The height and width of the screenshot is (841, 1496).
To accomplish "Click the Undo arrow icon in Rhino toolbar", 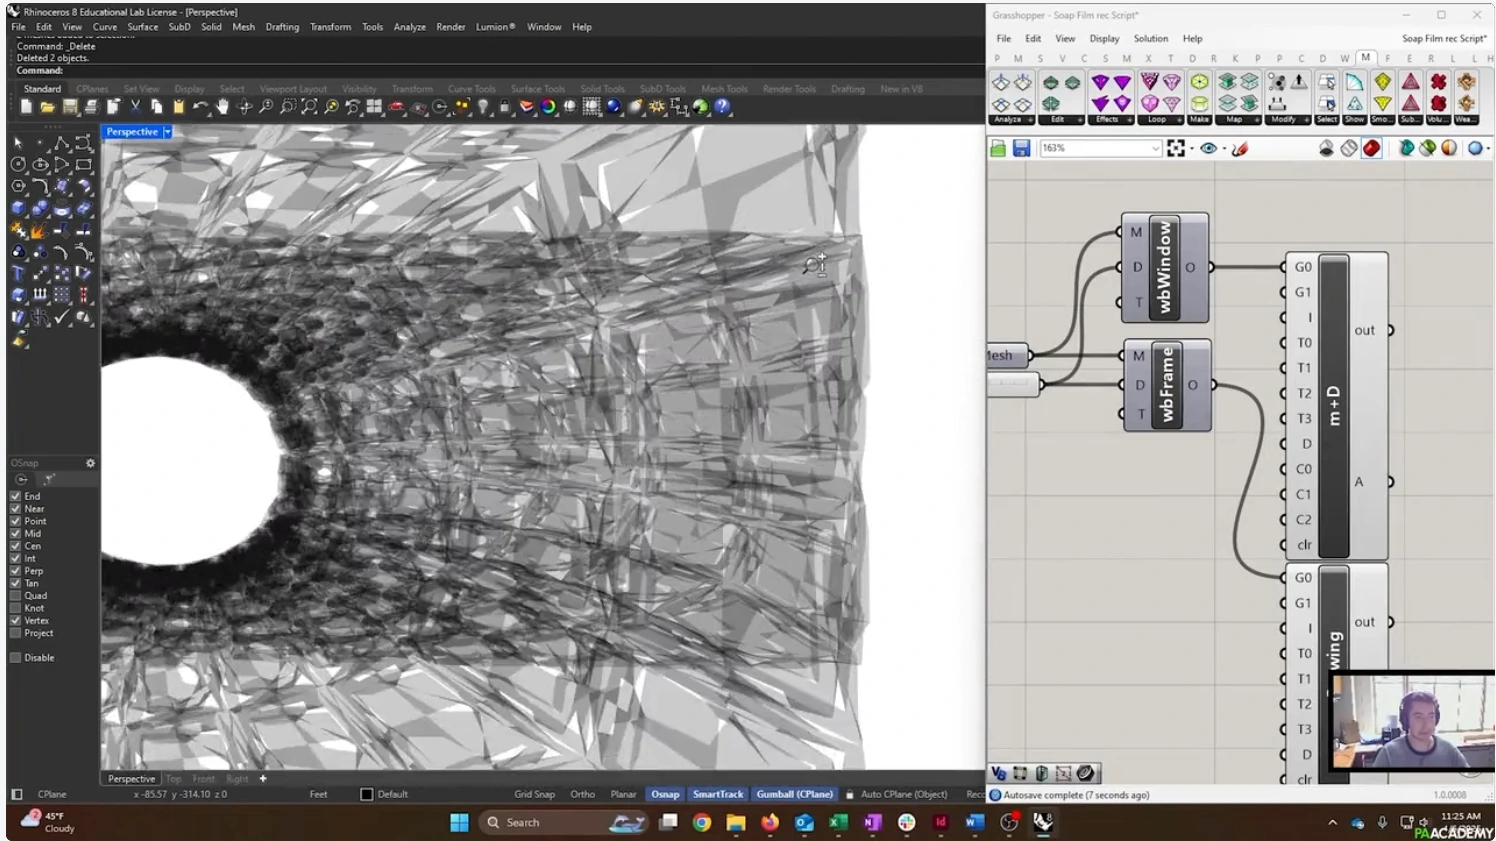I will click(x=201, y=106).
